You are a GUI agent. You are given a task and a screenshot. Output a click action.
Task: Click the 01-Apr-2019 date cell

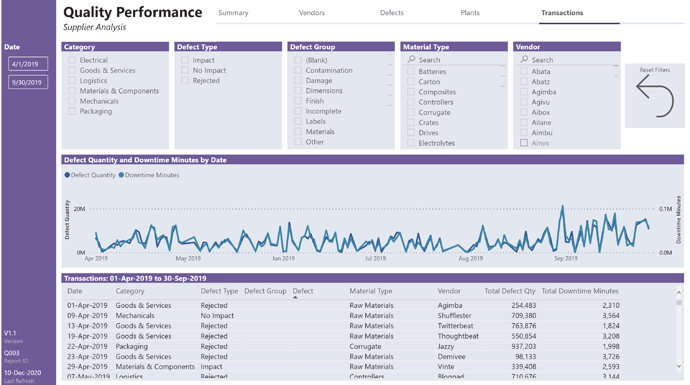(87, 305)
